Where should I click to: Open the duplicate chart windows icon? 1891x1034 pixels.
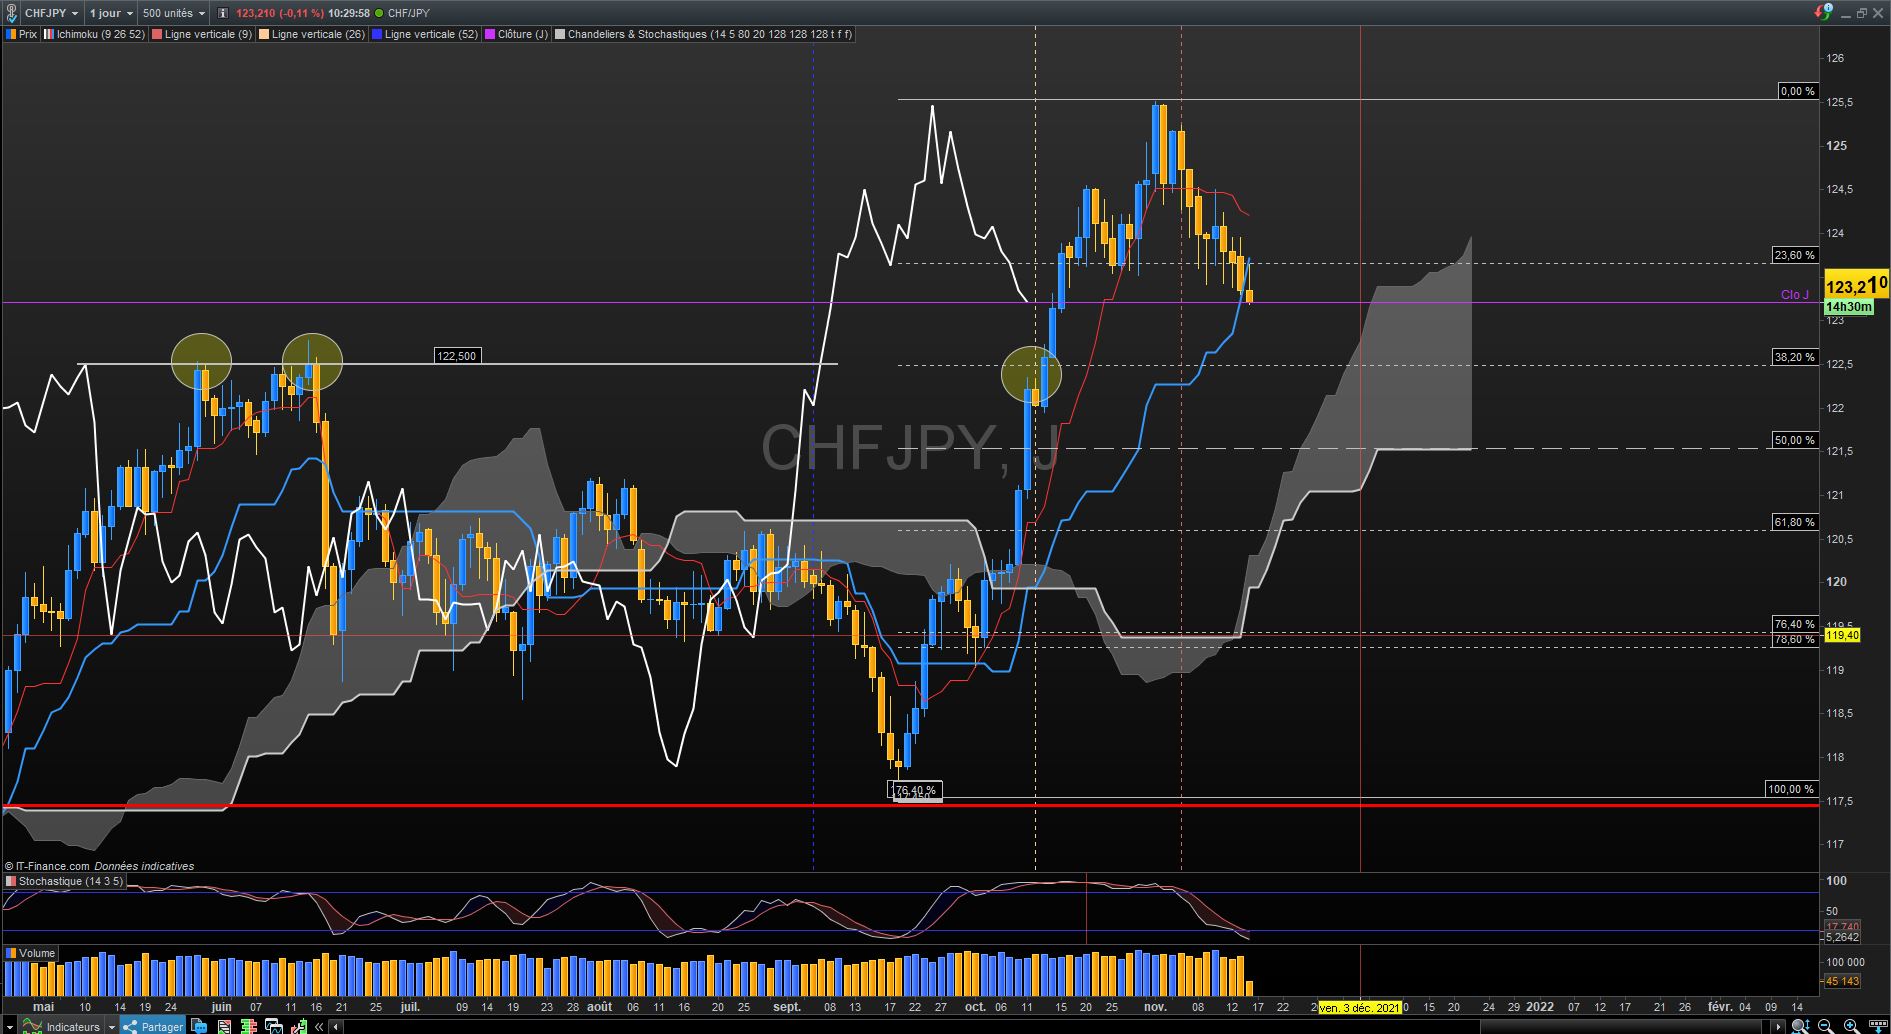click(x=273, y=1026)
